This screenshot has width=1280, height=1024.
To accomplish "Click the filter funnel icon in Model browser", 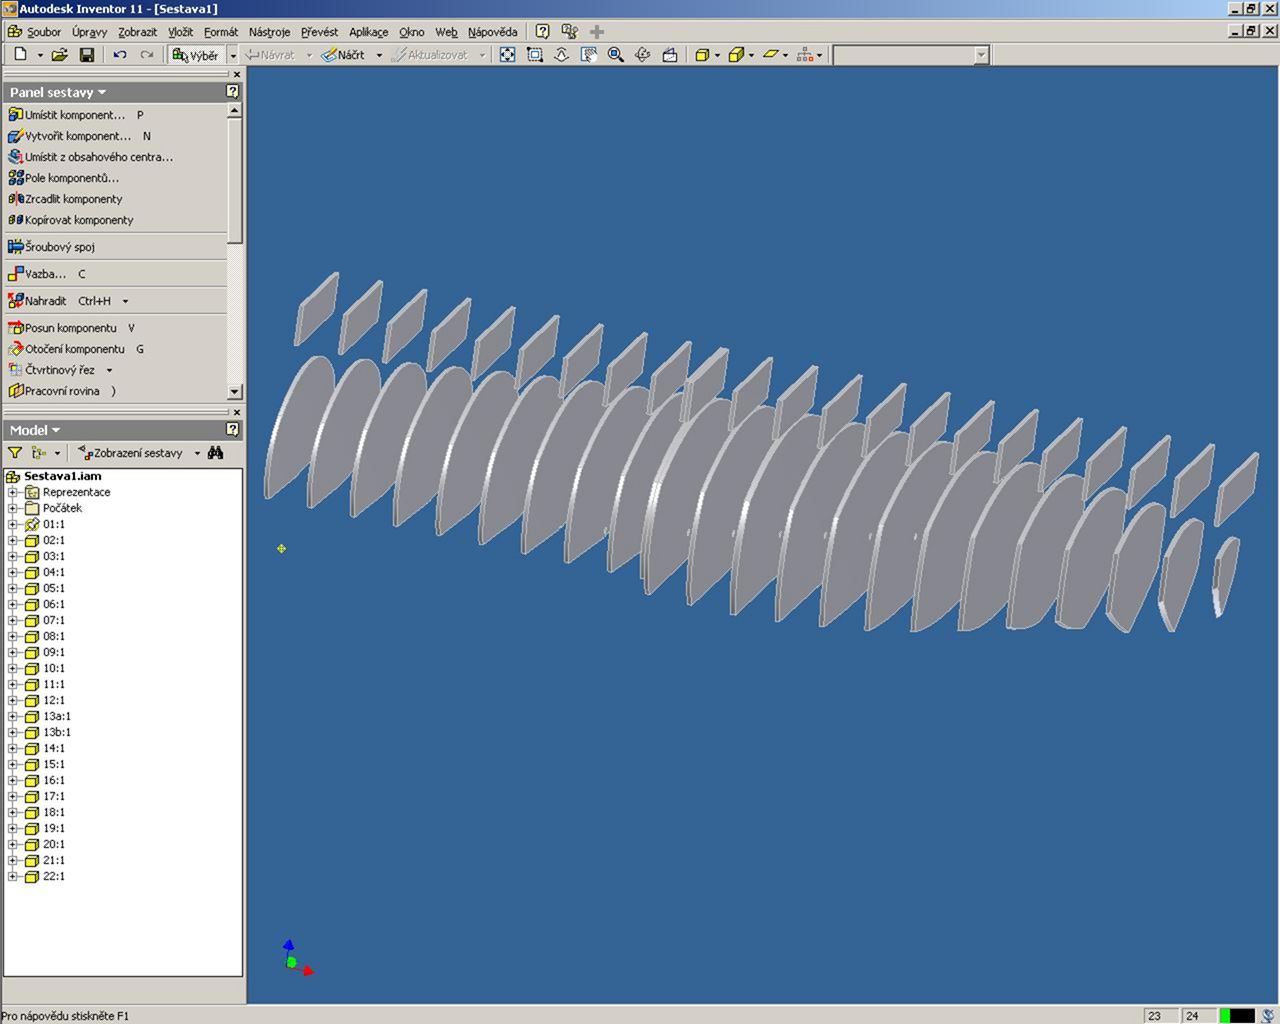I will click(x=15, y=453).
